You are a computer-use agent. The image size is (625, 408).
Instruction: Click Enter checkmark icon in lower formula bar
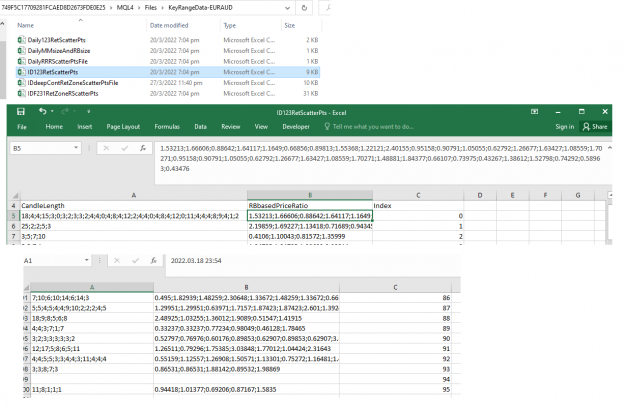pyautogui.click(x=136, y=261)
